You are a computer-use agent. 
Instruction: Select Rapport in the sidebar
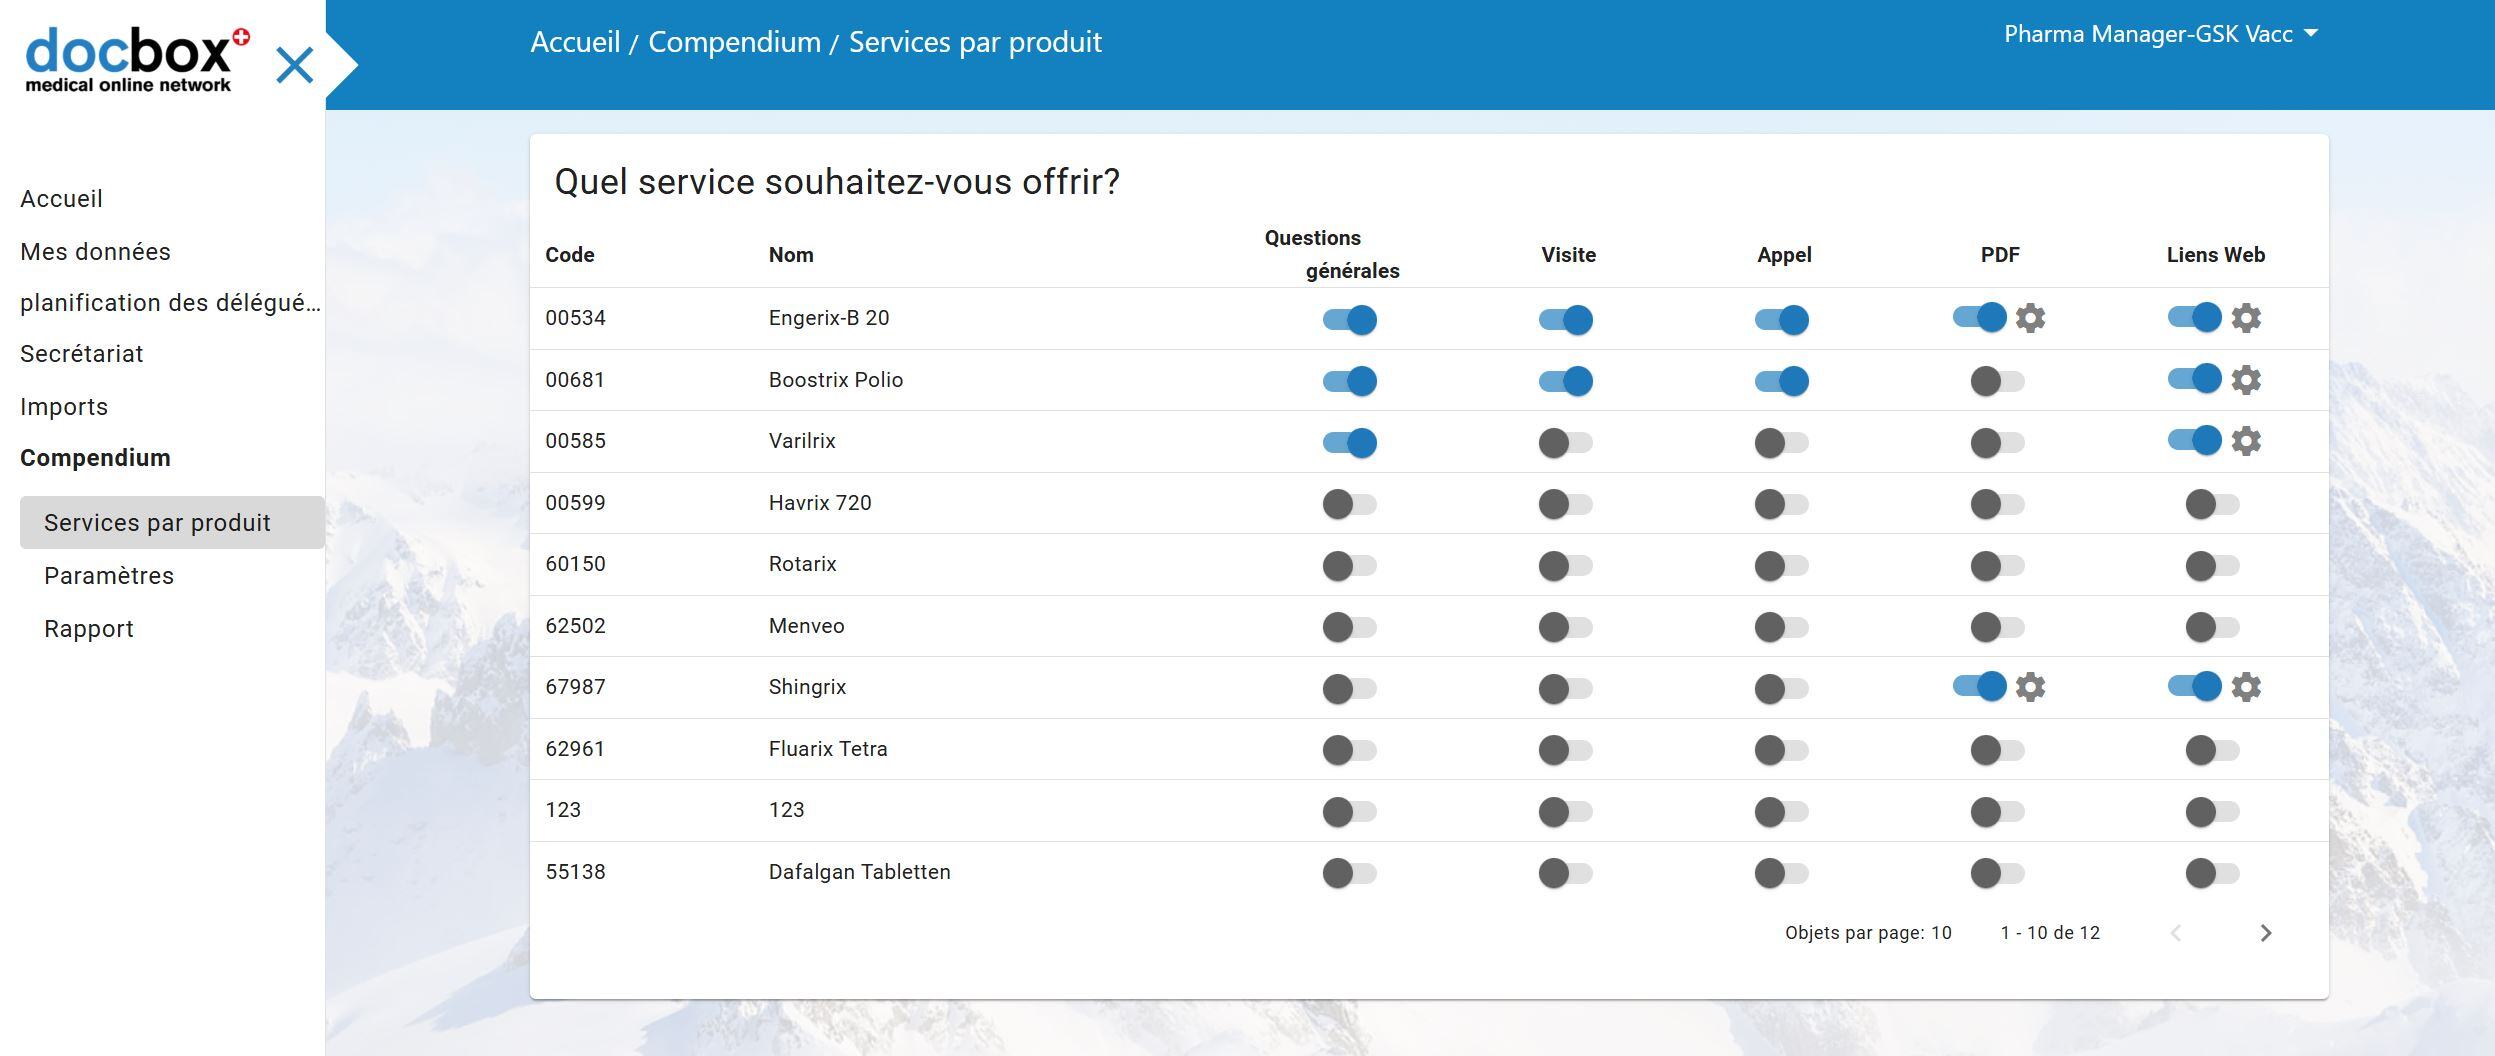tap(89, 629)
